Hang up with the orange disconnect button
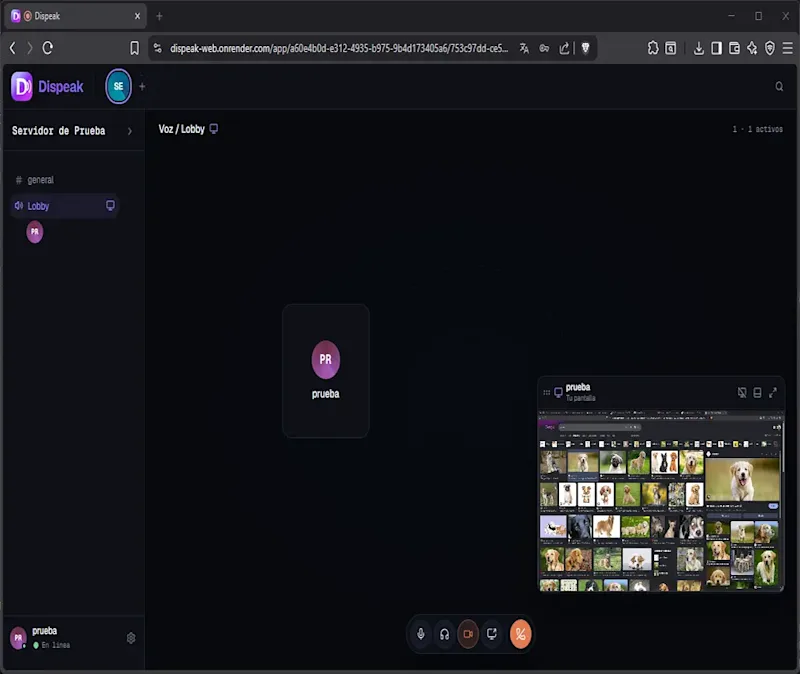Image resolution: width=800 pixels, height=674 pixels. tap(520, 634)
